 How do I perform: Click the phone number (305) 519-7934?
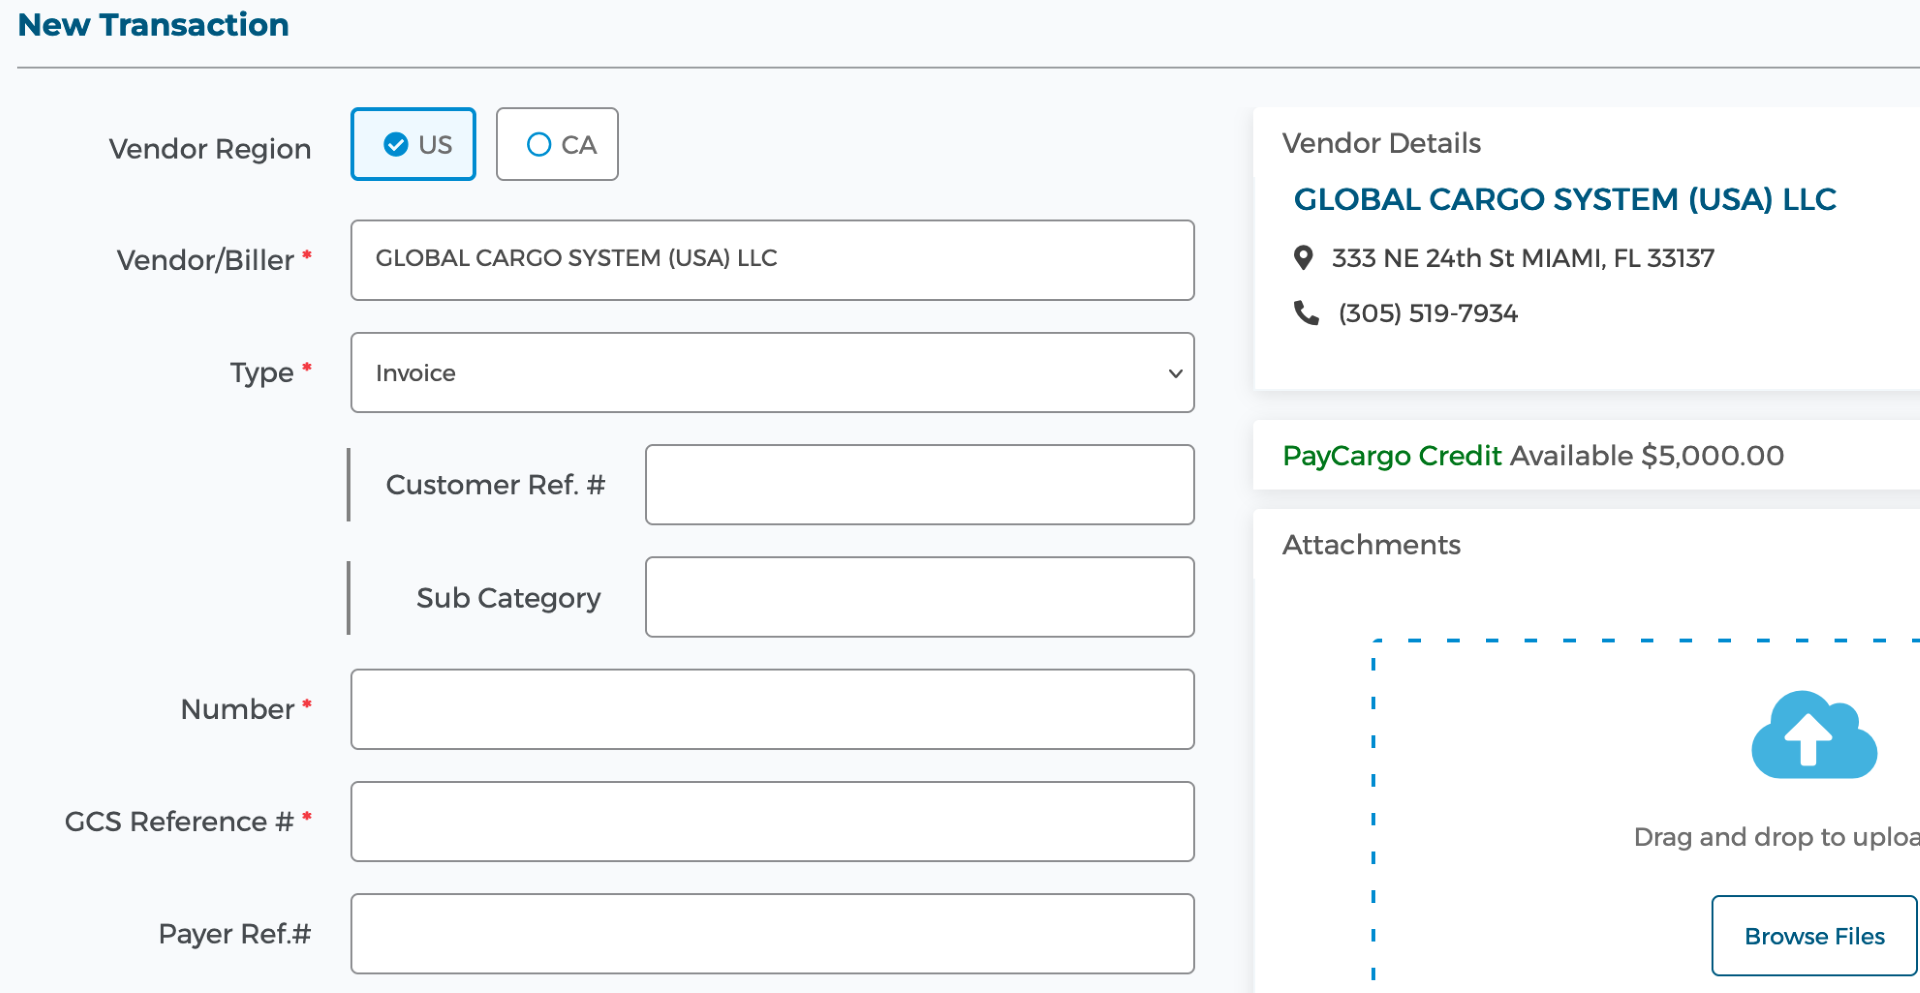pos(1427,314)
